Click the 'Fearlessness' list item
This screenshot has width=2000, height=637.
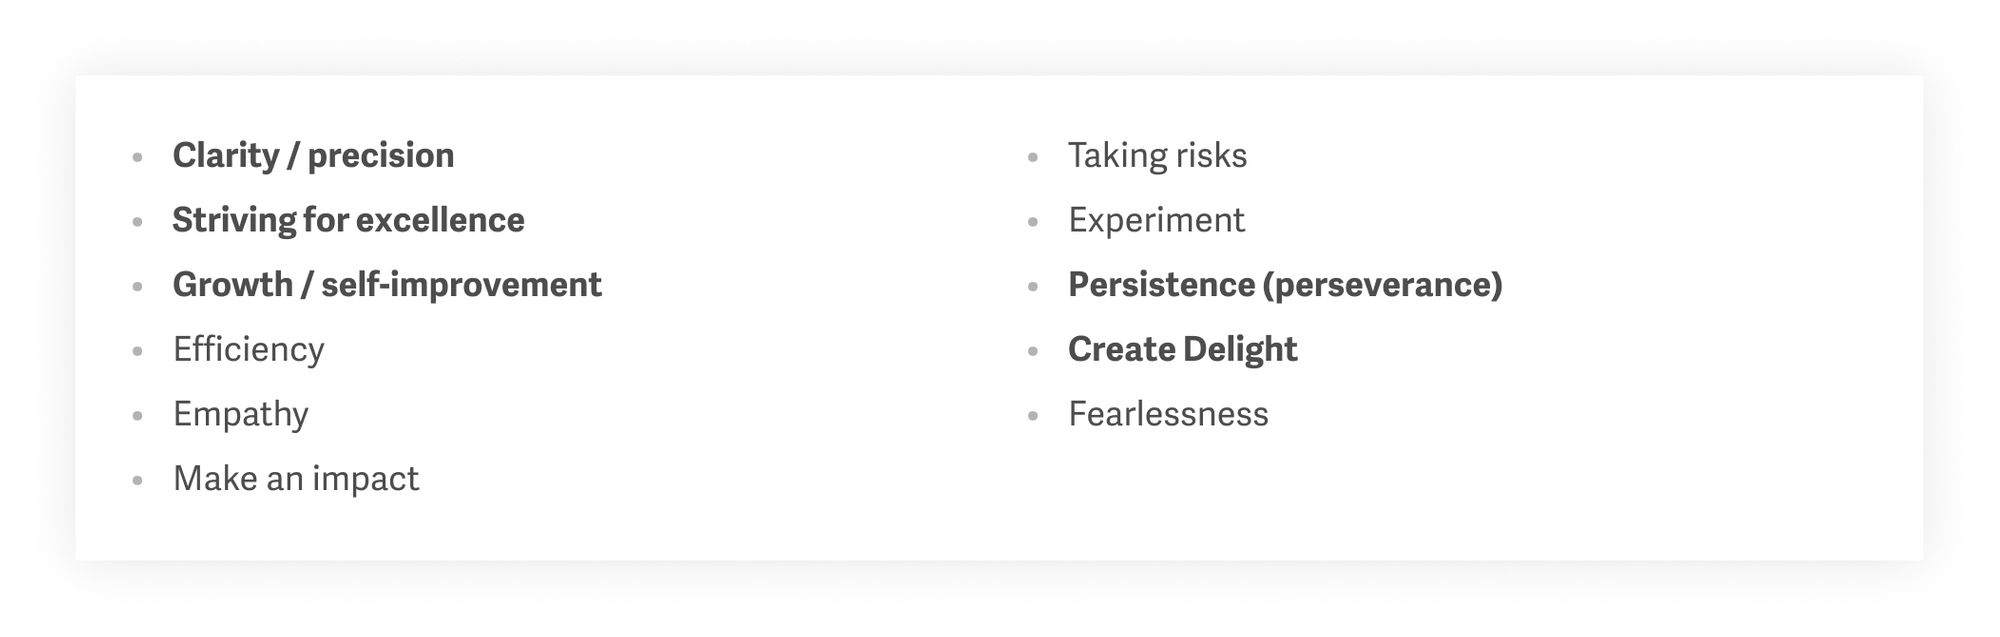click(x=1168, y=414)
